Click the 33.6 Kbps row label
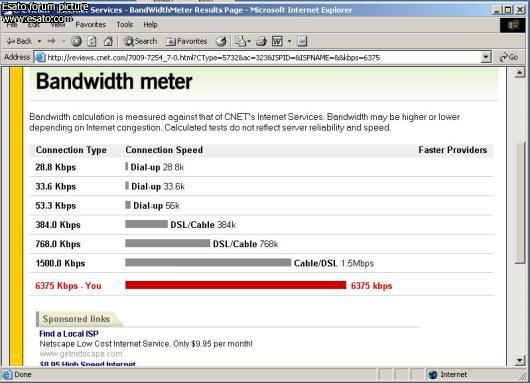Screen dimensions: 530x383 point(55,187)
